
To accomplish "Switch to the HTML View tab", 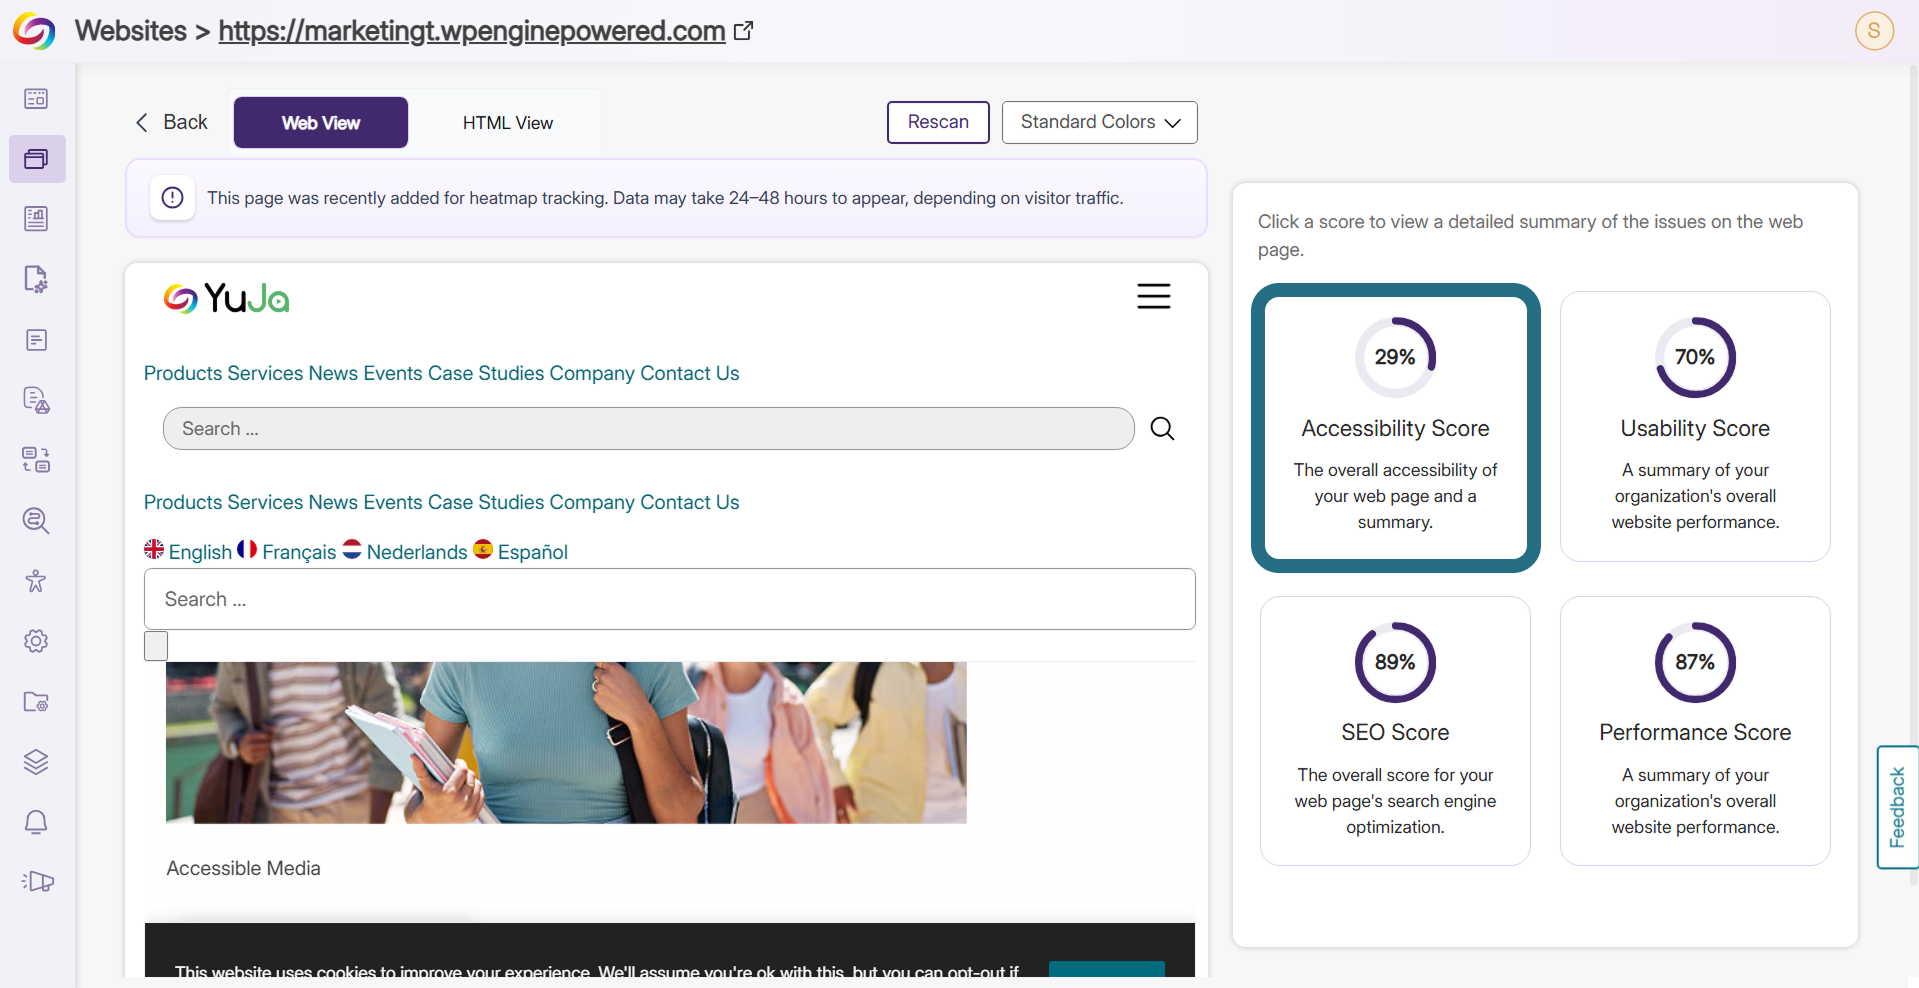I will point(508,123).
